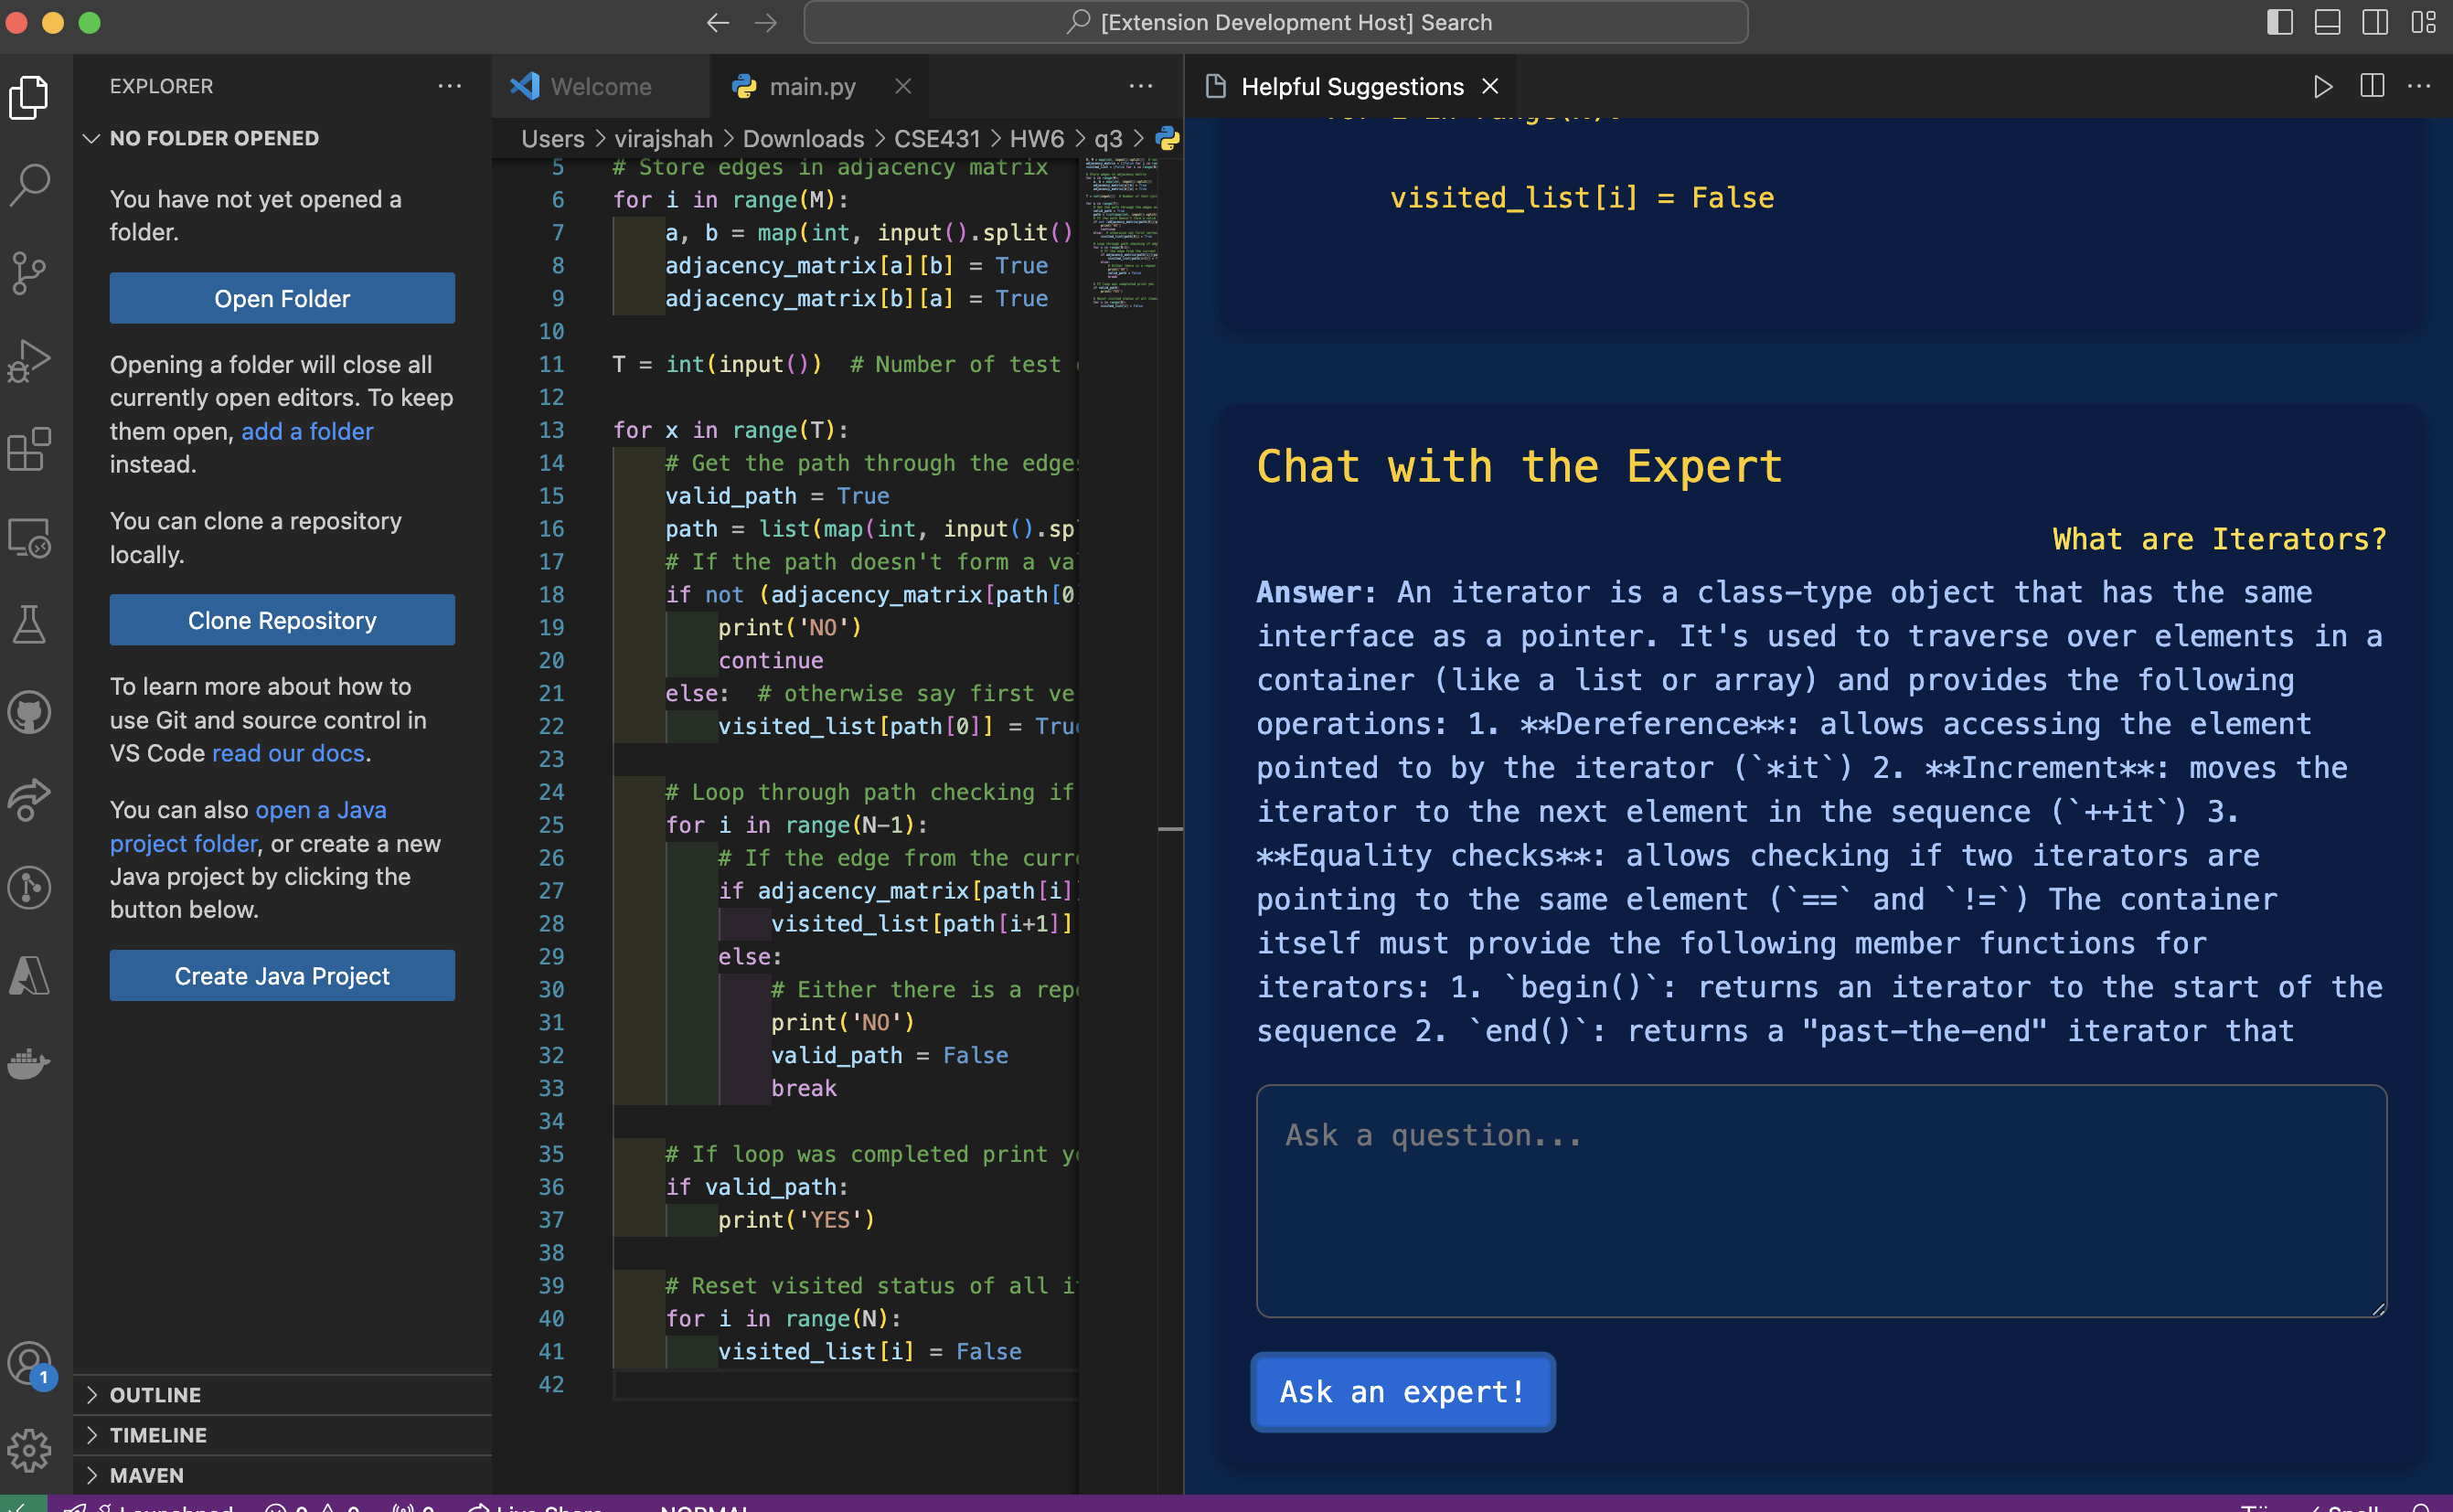The width and height of the screenshot is (2453, 1512).
Task: Open the Extensions view
Action: click(x=30, y=449)
